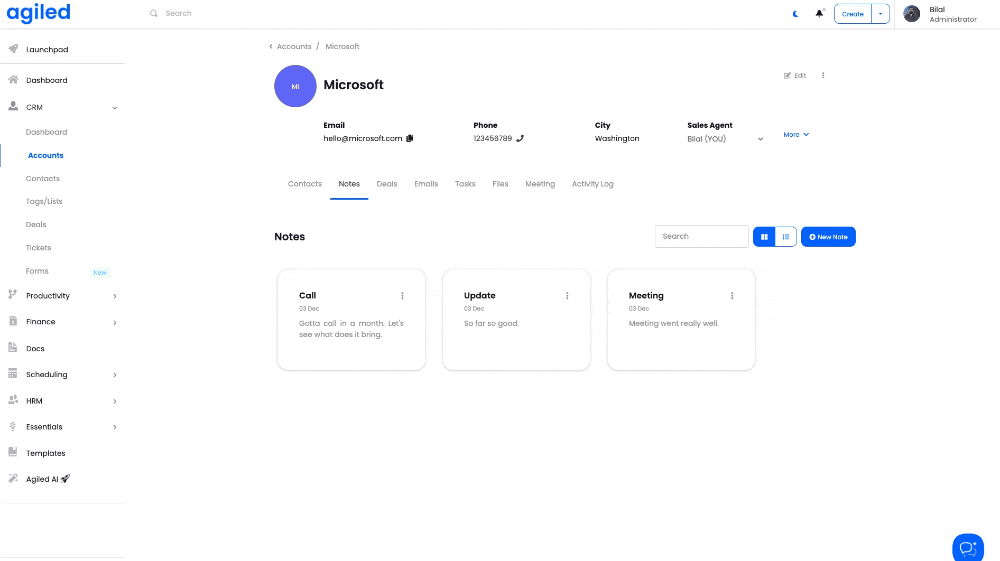Click the Productivity icon in sidebar
Screen dimensions: 1000x561
[x=13, y=295]
